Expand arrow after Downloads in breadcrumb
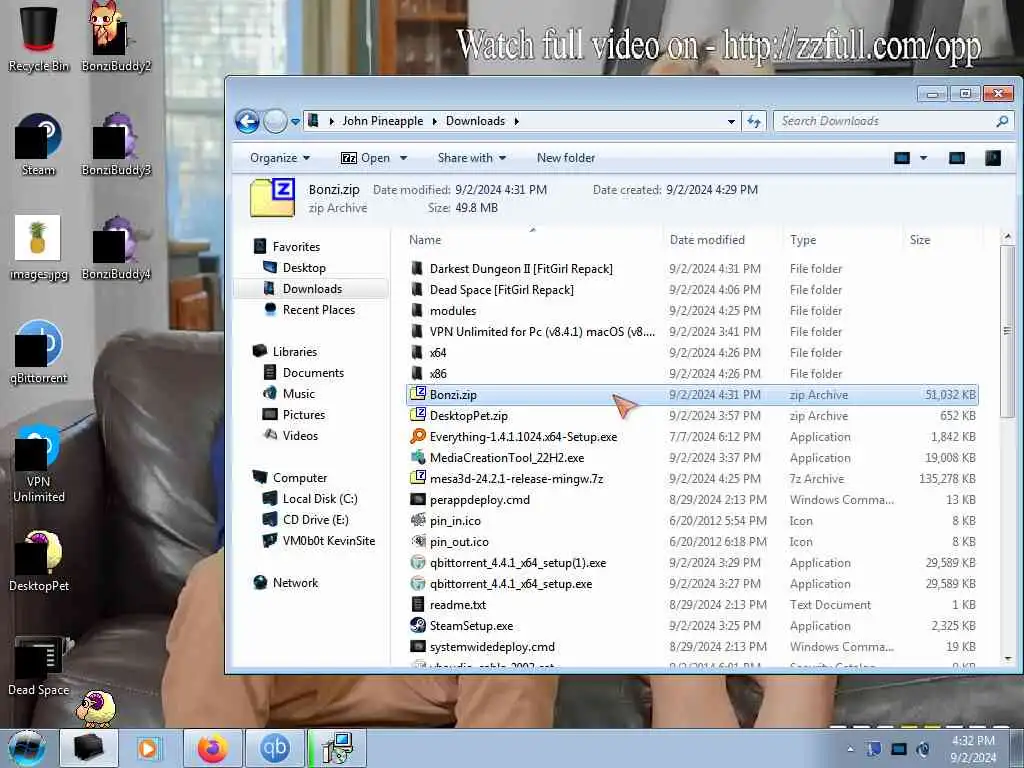 517,121
